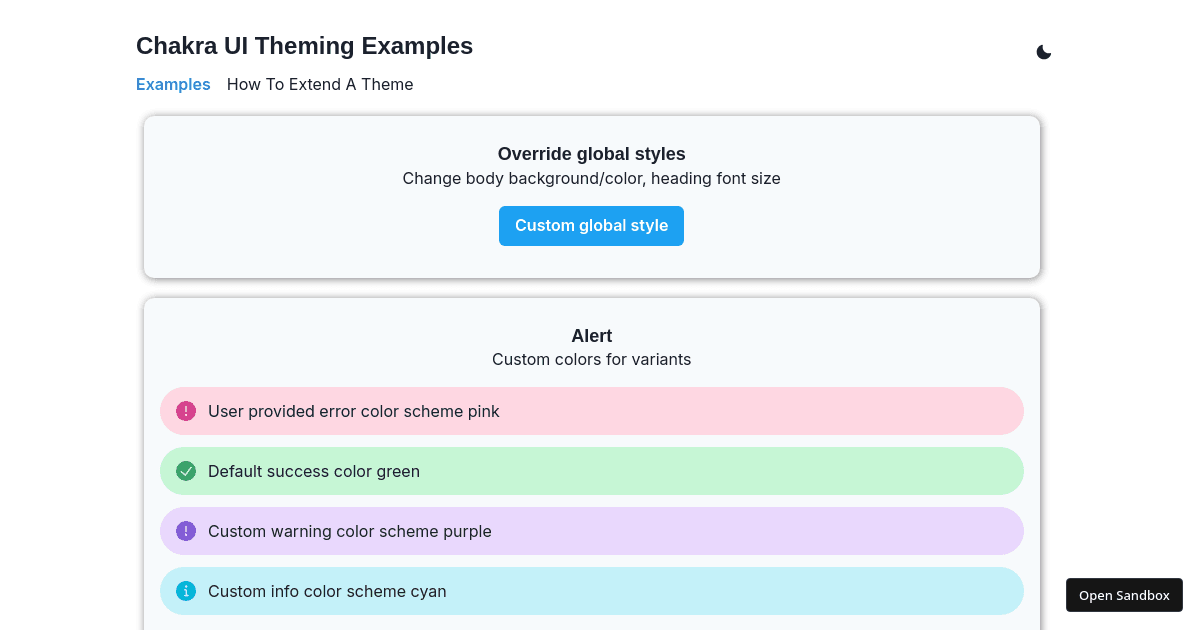Click the cyan info alert message text
The image size is (1200, 630).
tap(327, 591)
